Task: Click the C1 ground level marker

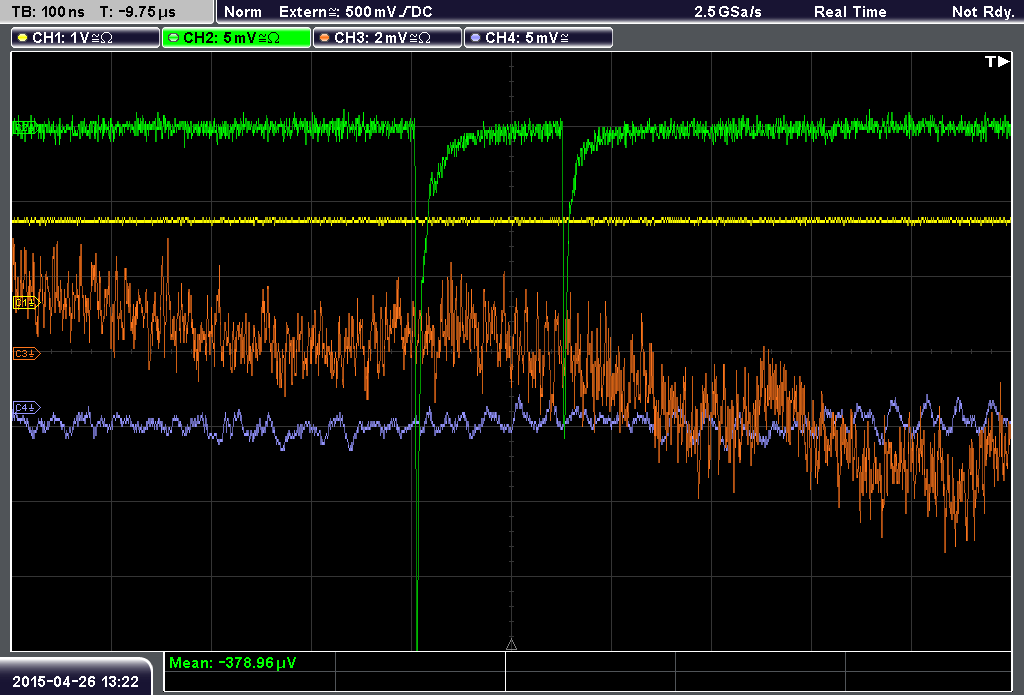Action: (x=26, y=302)
